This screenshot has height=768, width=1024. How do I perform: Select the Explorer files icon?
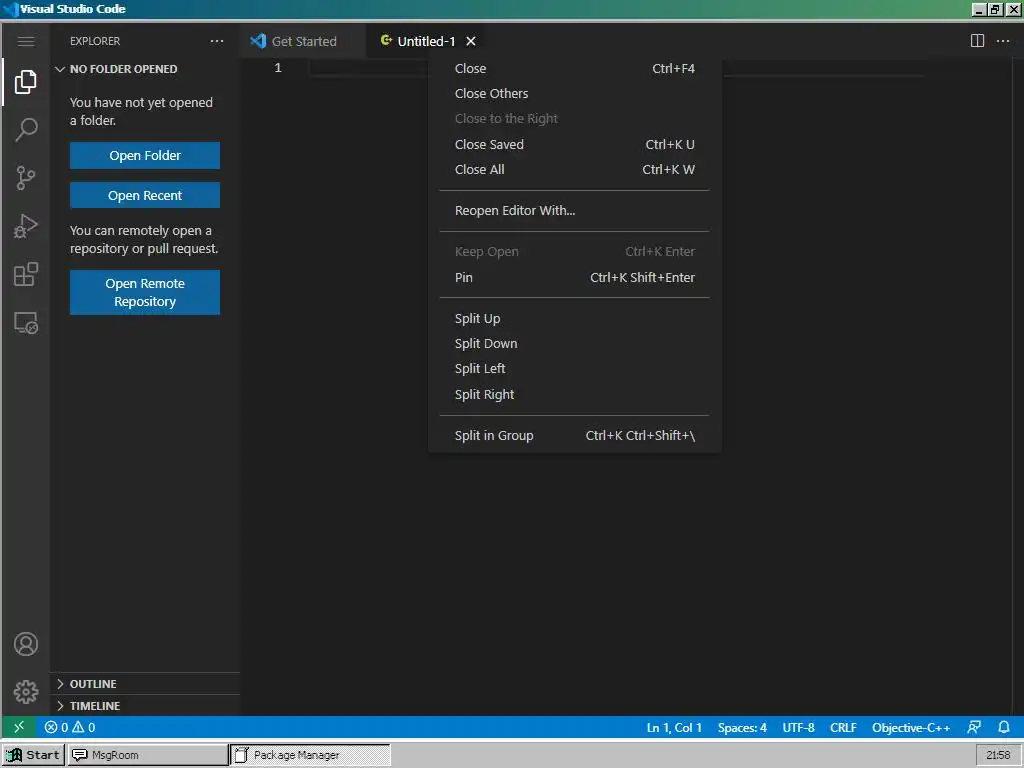[x=26, y=82]
